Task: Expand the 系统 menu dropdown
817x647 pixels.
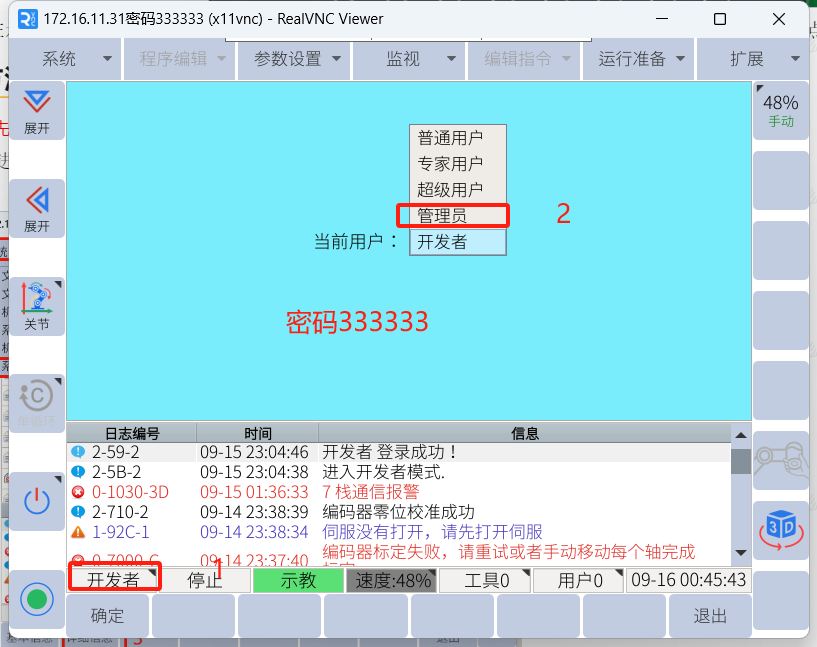Action: (77, 59)
